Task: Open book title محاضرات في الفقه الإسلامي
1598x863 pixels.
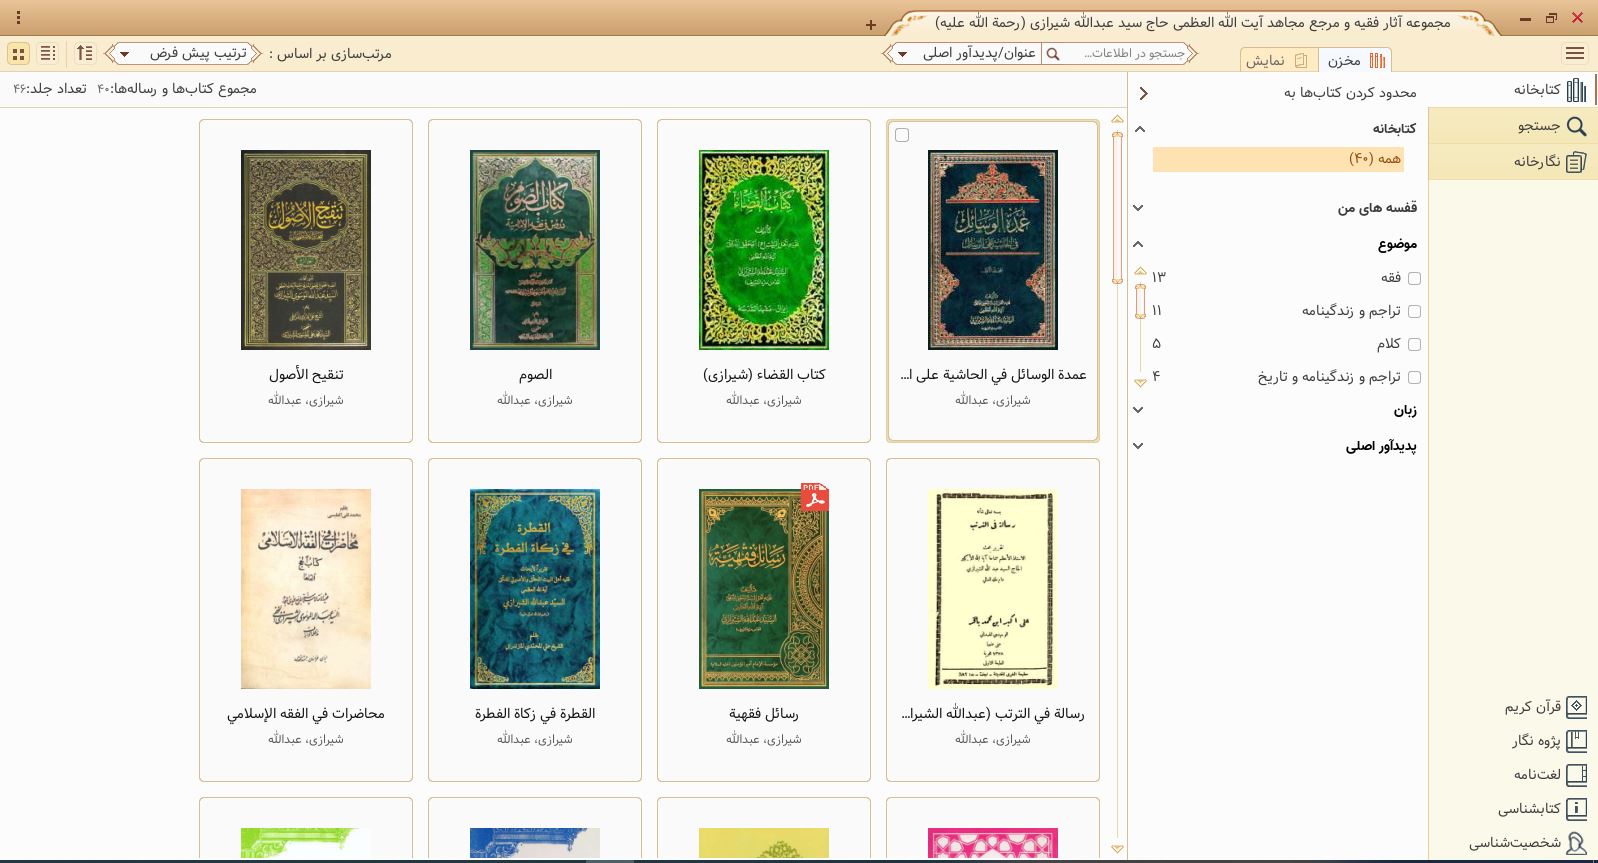Action: (x=306, y=714)
